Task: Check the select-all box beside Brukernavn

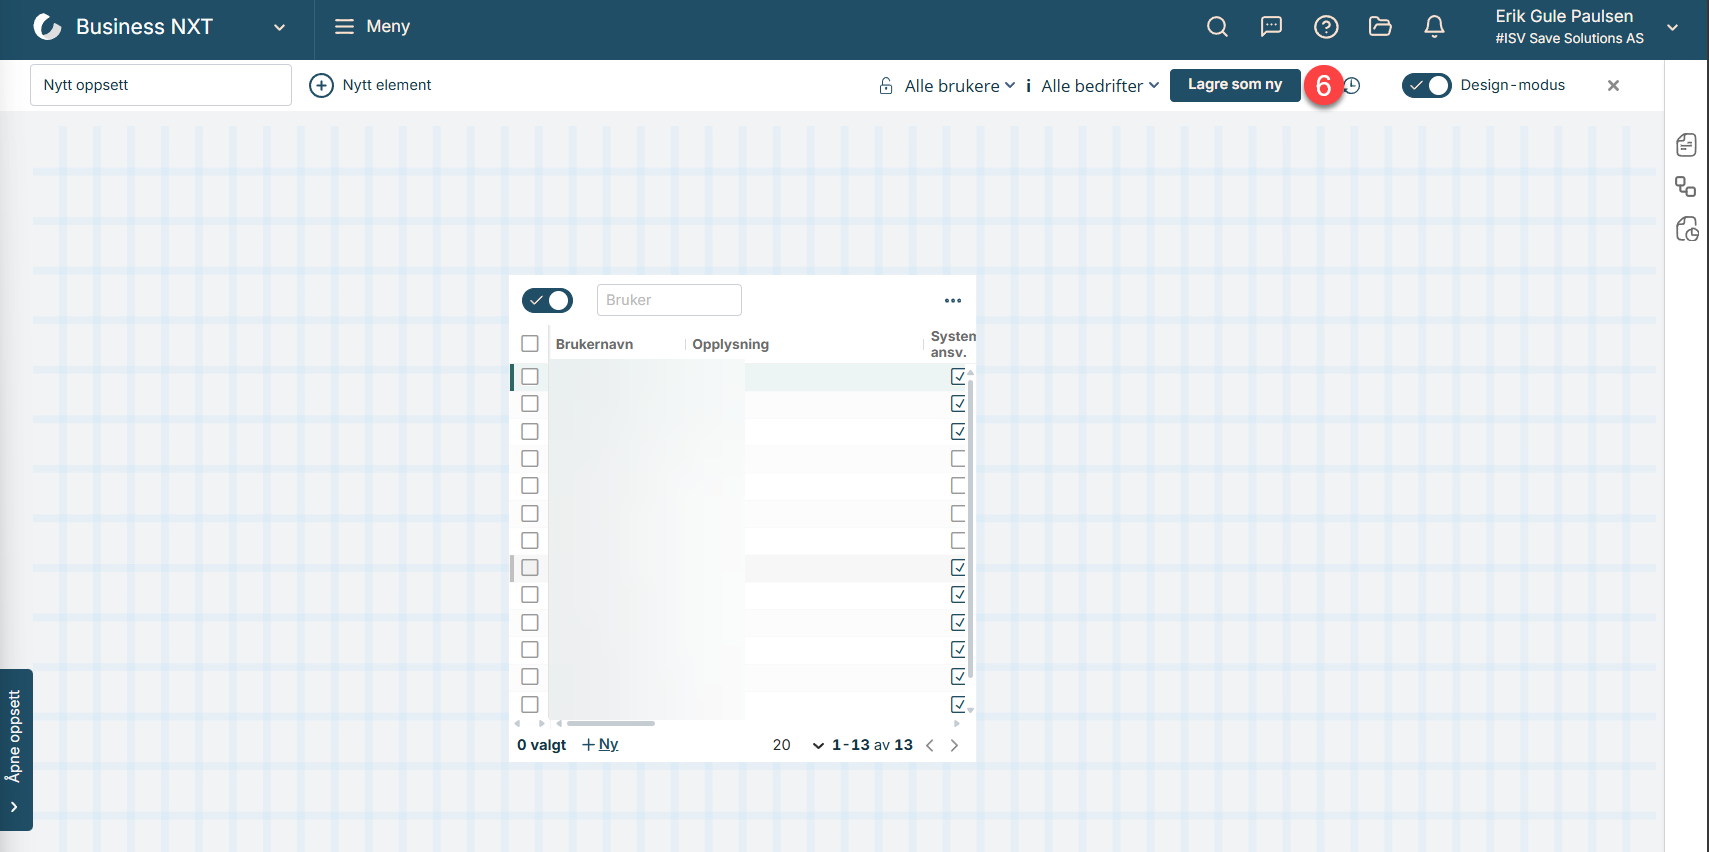Action: [x=530, y=344]
